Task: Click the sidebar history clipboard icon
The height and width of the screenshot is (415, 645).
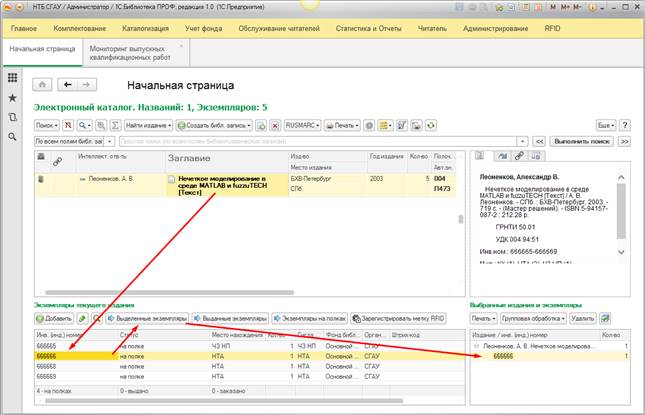Action: (12, 117)
